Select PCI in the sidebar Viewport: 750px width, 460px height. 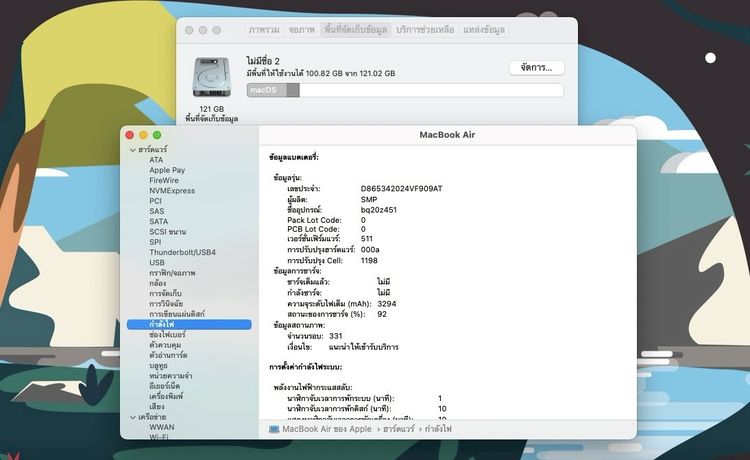point(155,201)
